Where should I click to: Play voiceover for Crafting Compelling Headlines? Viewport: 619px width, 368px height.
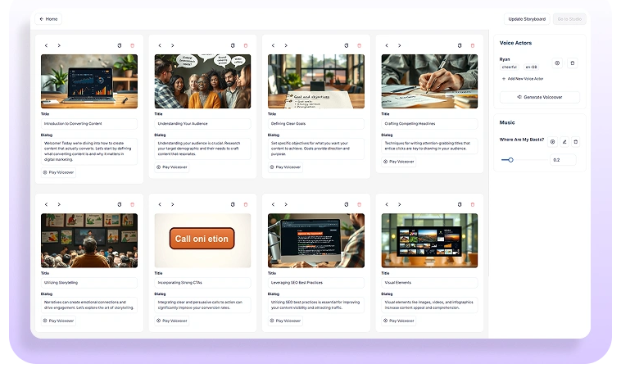tap(399, 161)
